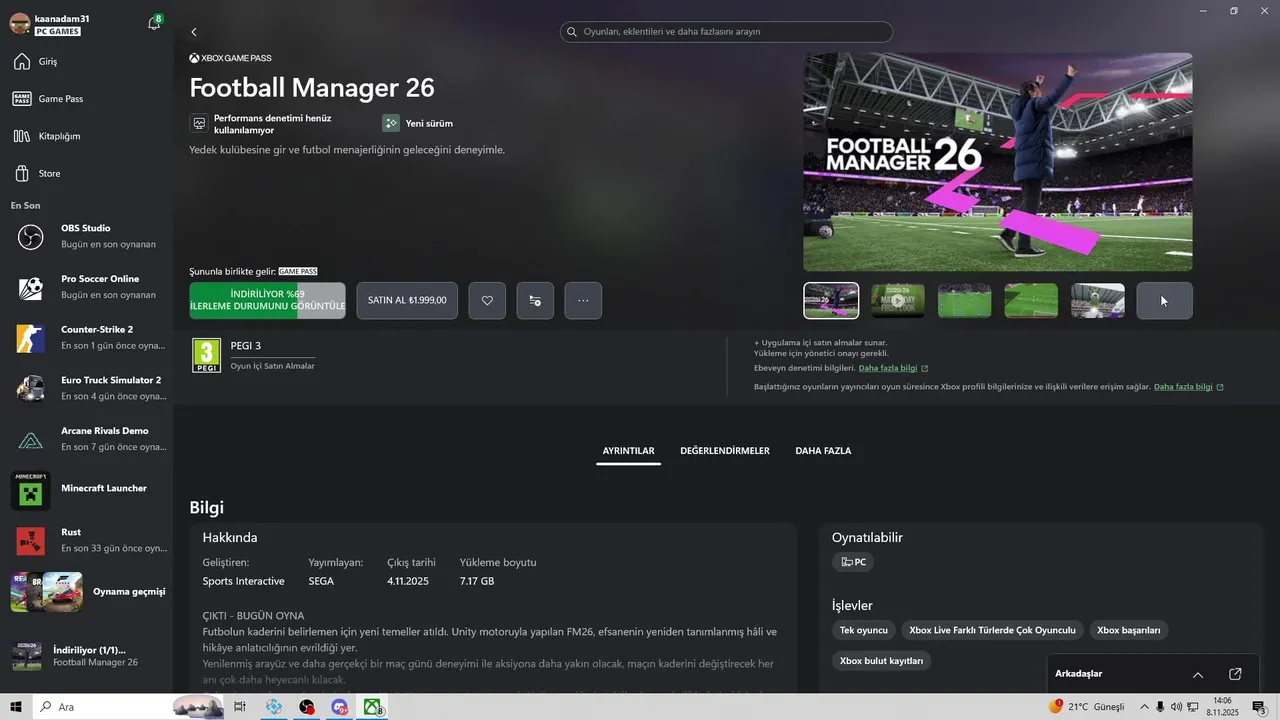Open the Windows Start menu

(15, 707)
